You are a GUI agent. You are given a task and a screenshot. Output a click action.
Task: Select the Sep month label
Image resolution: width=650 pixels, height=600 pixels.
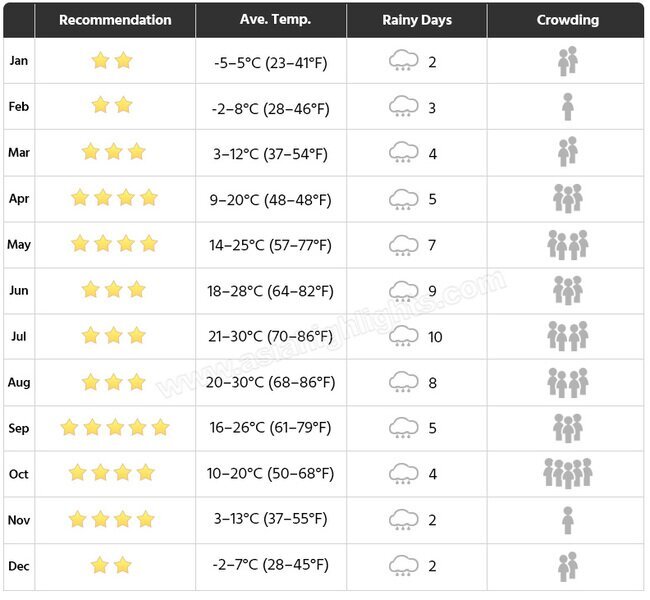tap(19, 428)
